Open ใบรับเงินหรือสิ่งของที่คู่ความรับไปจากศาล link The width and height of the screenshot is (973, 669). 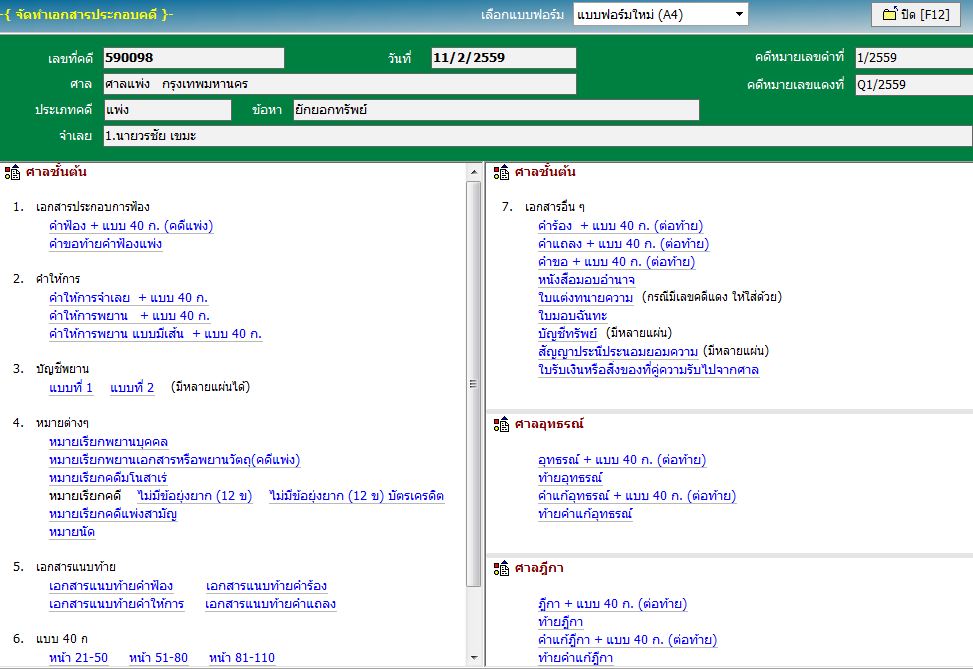(648, 370)
